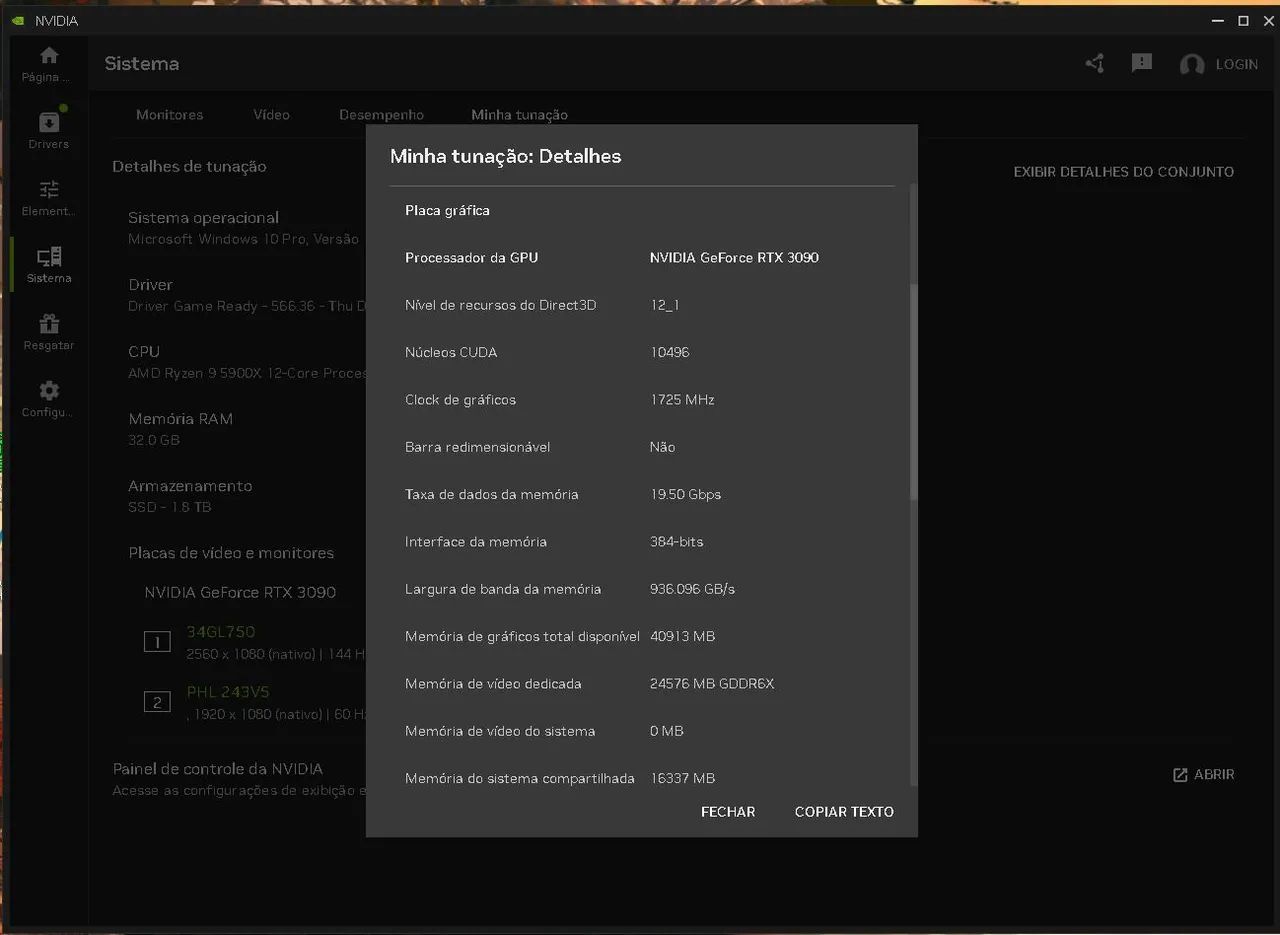Switch to the Vídeo tab

pos(271,115)
